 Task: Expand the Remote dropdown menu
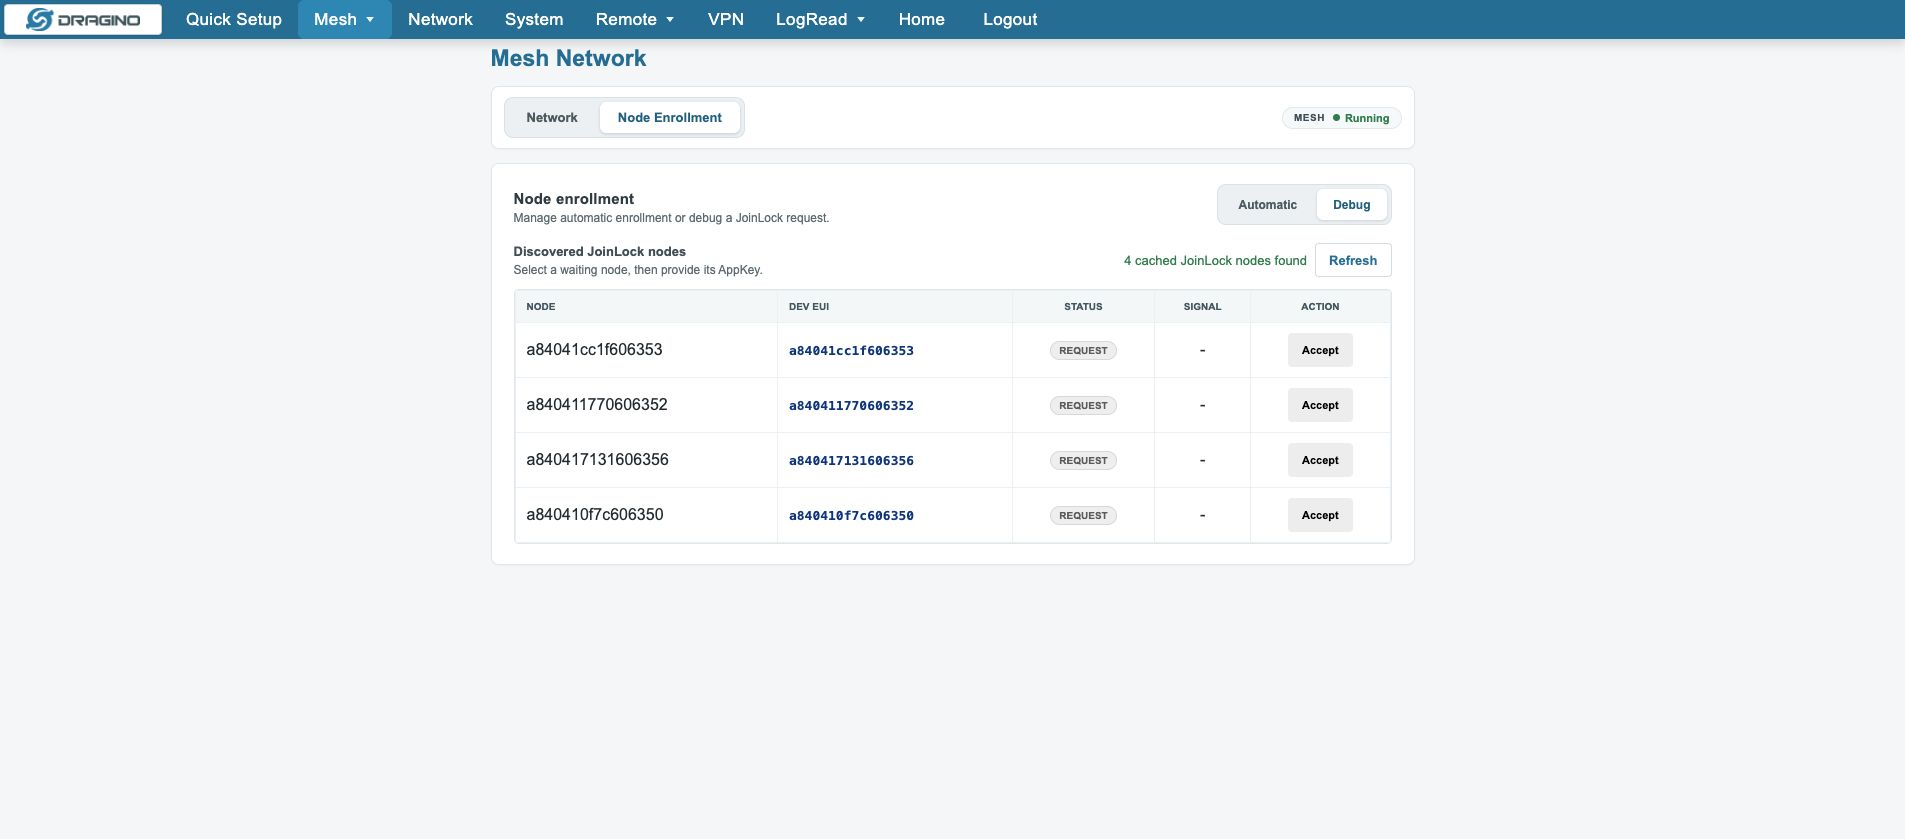(x=635, y=19)
